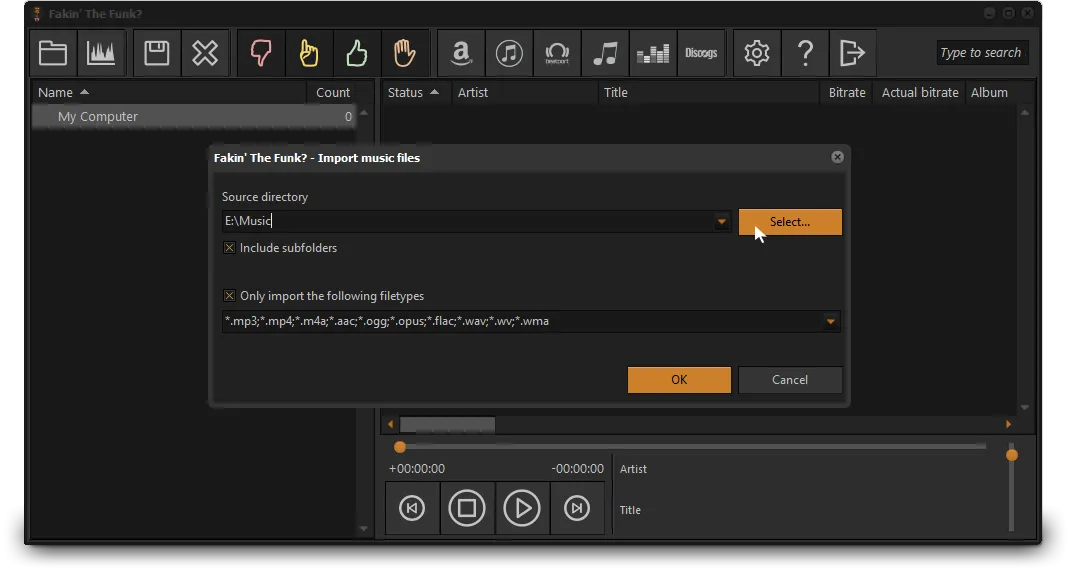The width and height of the screenshot is (1072, 572).
Task: Confirm import with the OK button
Action: pos(679,380)
